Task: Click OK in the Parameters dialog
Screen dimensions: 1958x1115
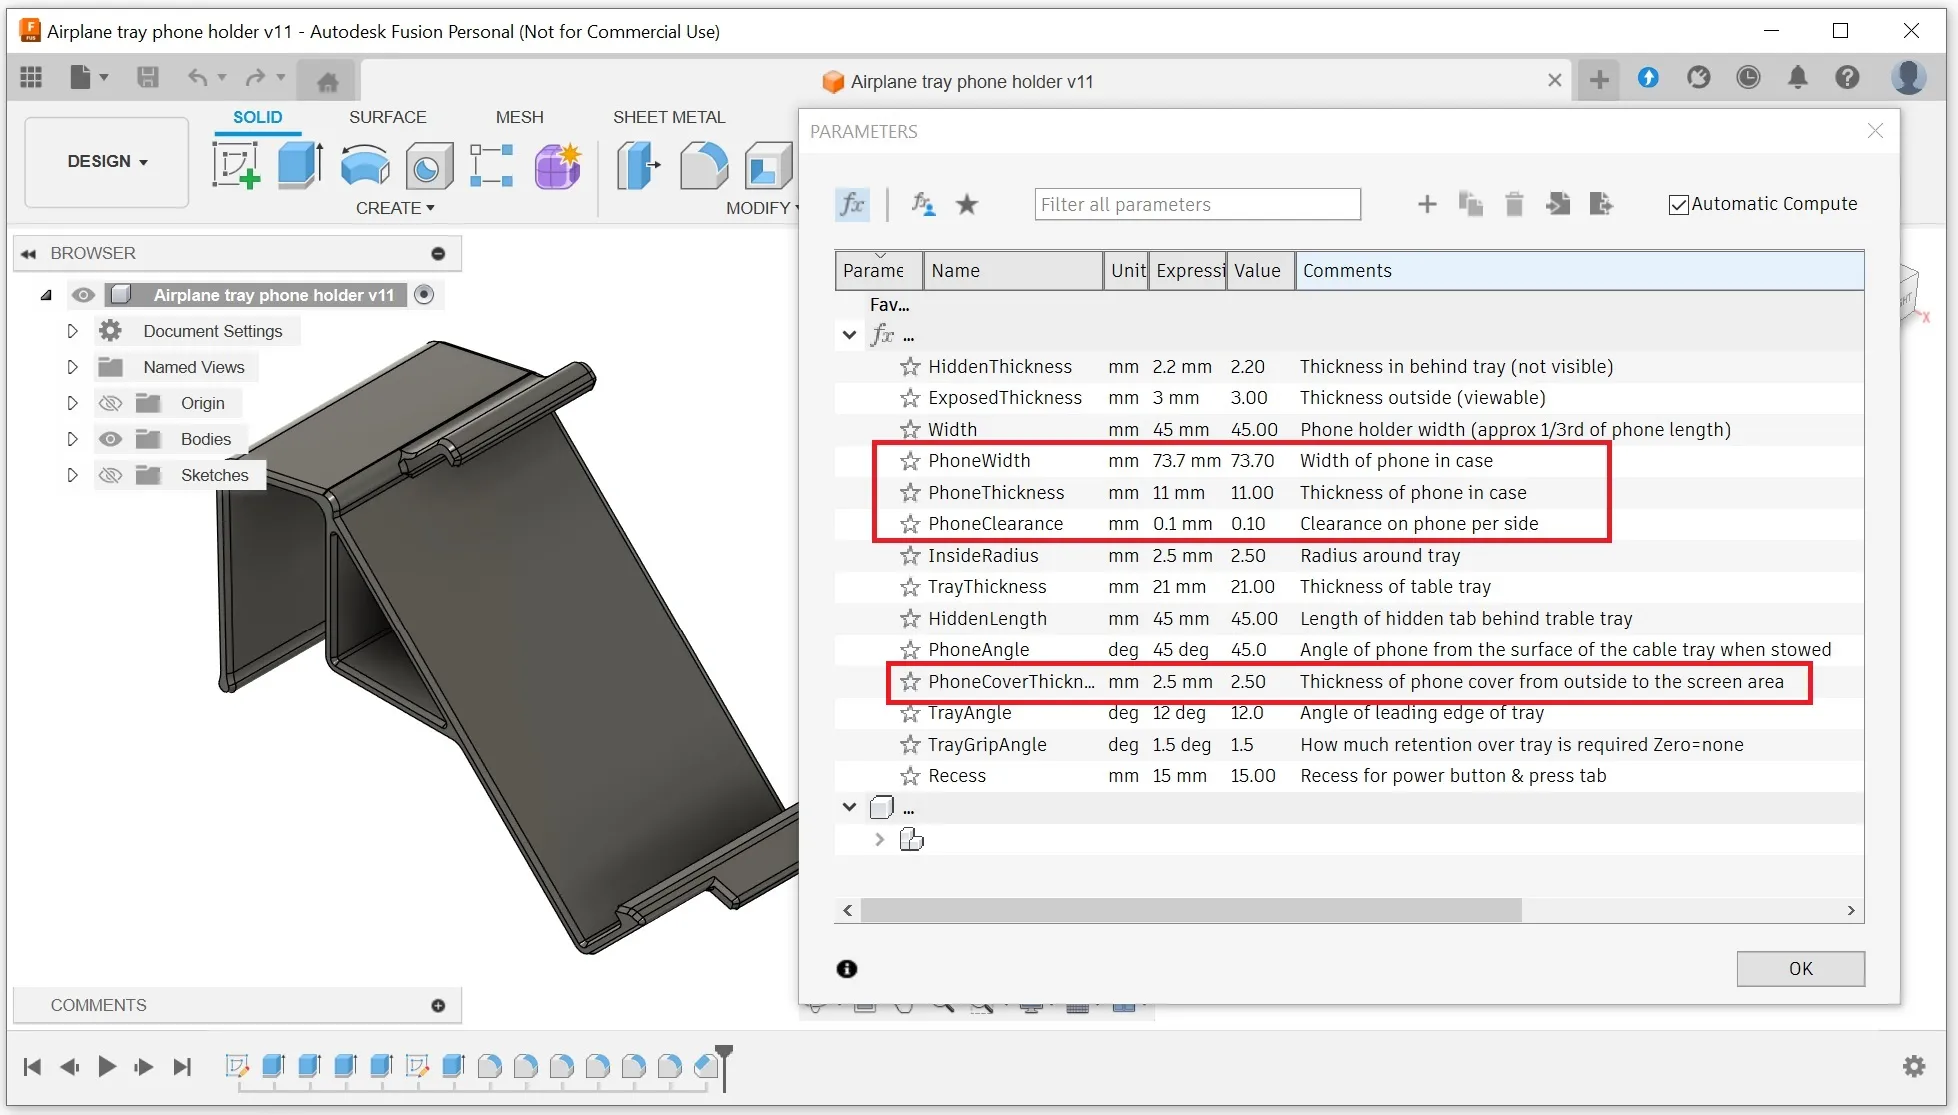Action: tap(1800, 968)
